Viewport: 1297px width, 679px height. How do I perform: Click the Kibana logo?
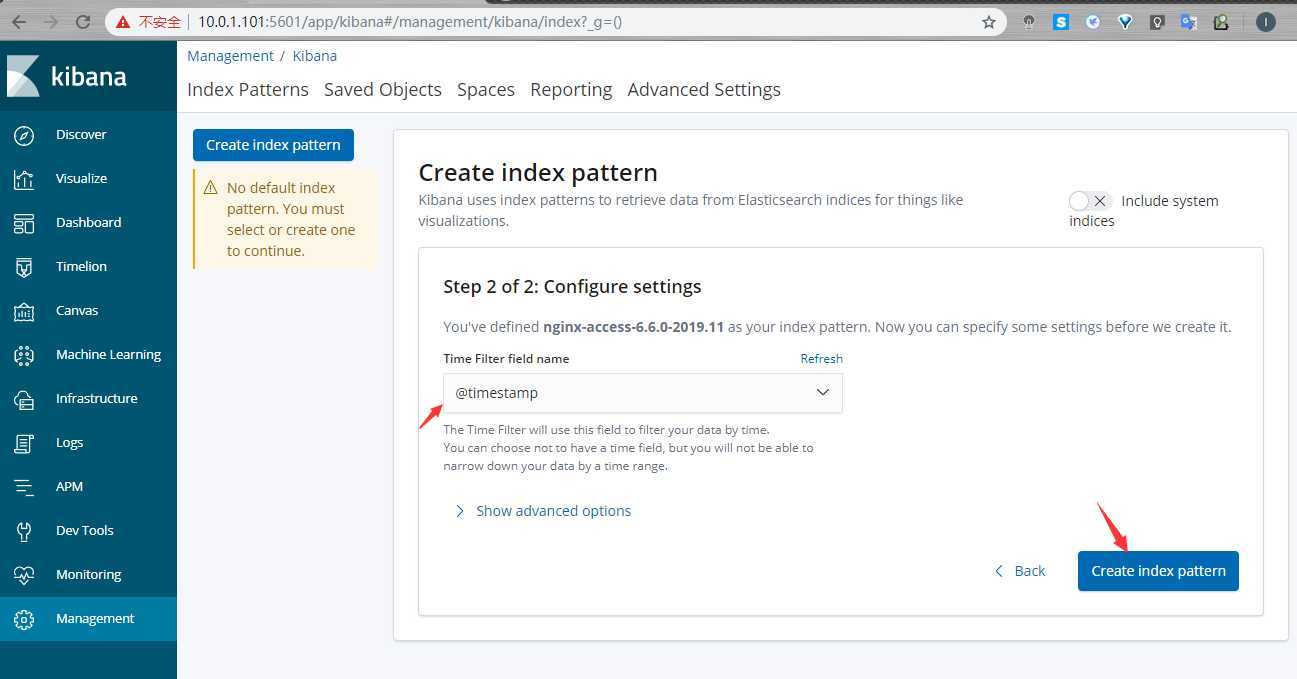(67, 76)
